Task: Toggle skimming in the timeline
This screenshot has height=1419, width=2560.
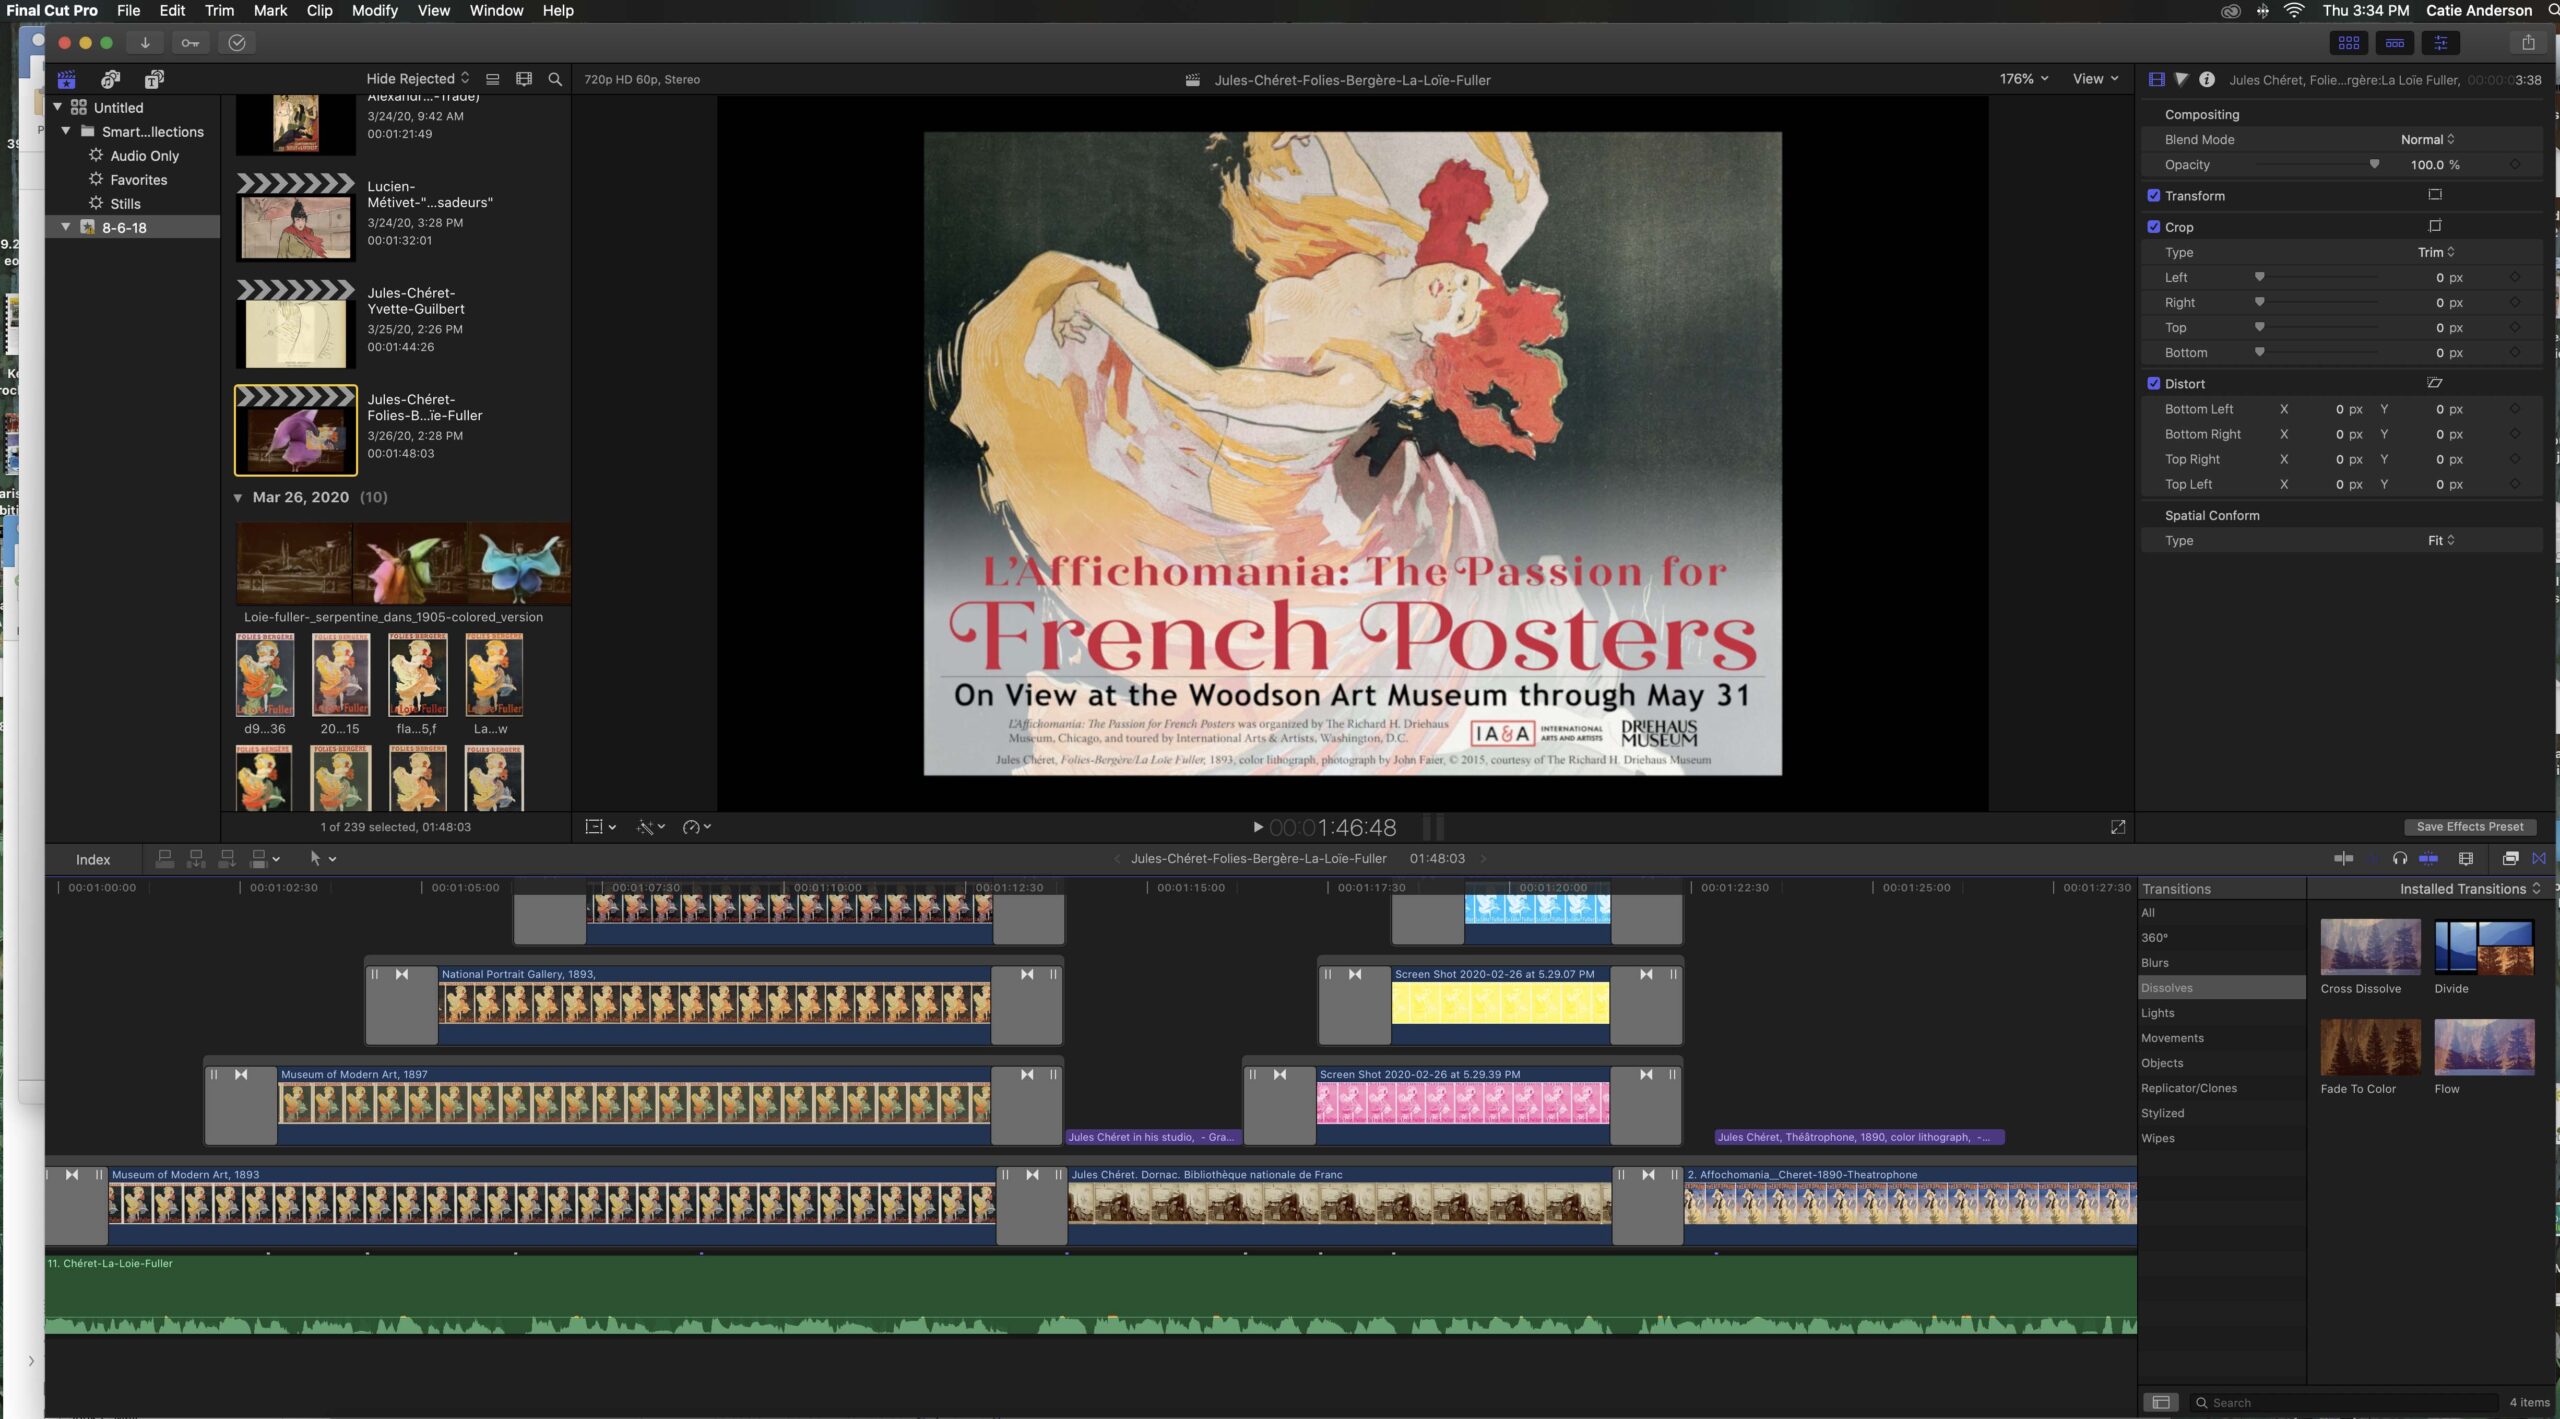Action: (2343, 859)
